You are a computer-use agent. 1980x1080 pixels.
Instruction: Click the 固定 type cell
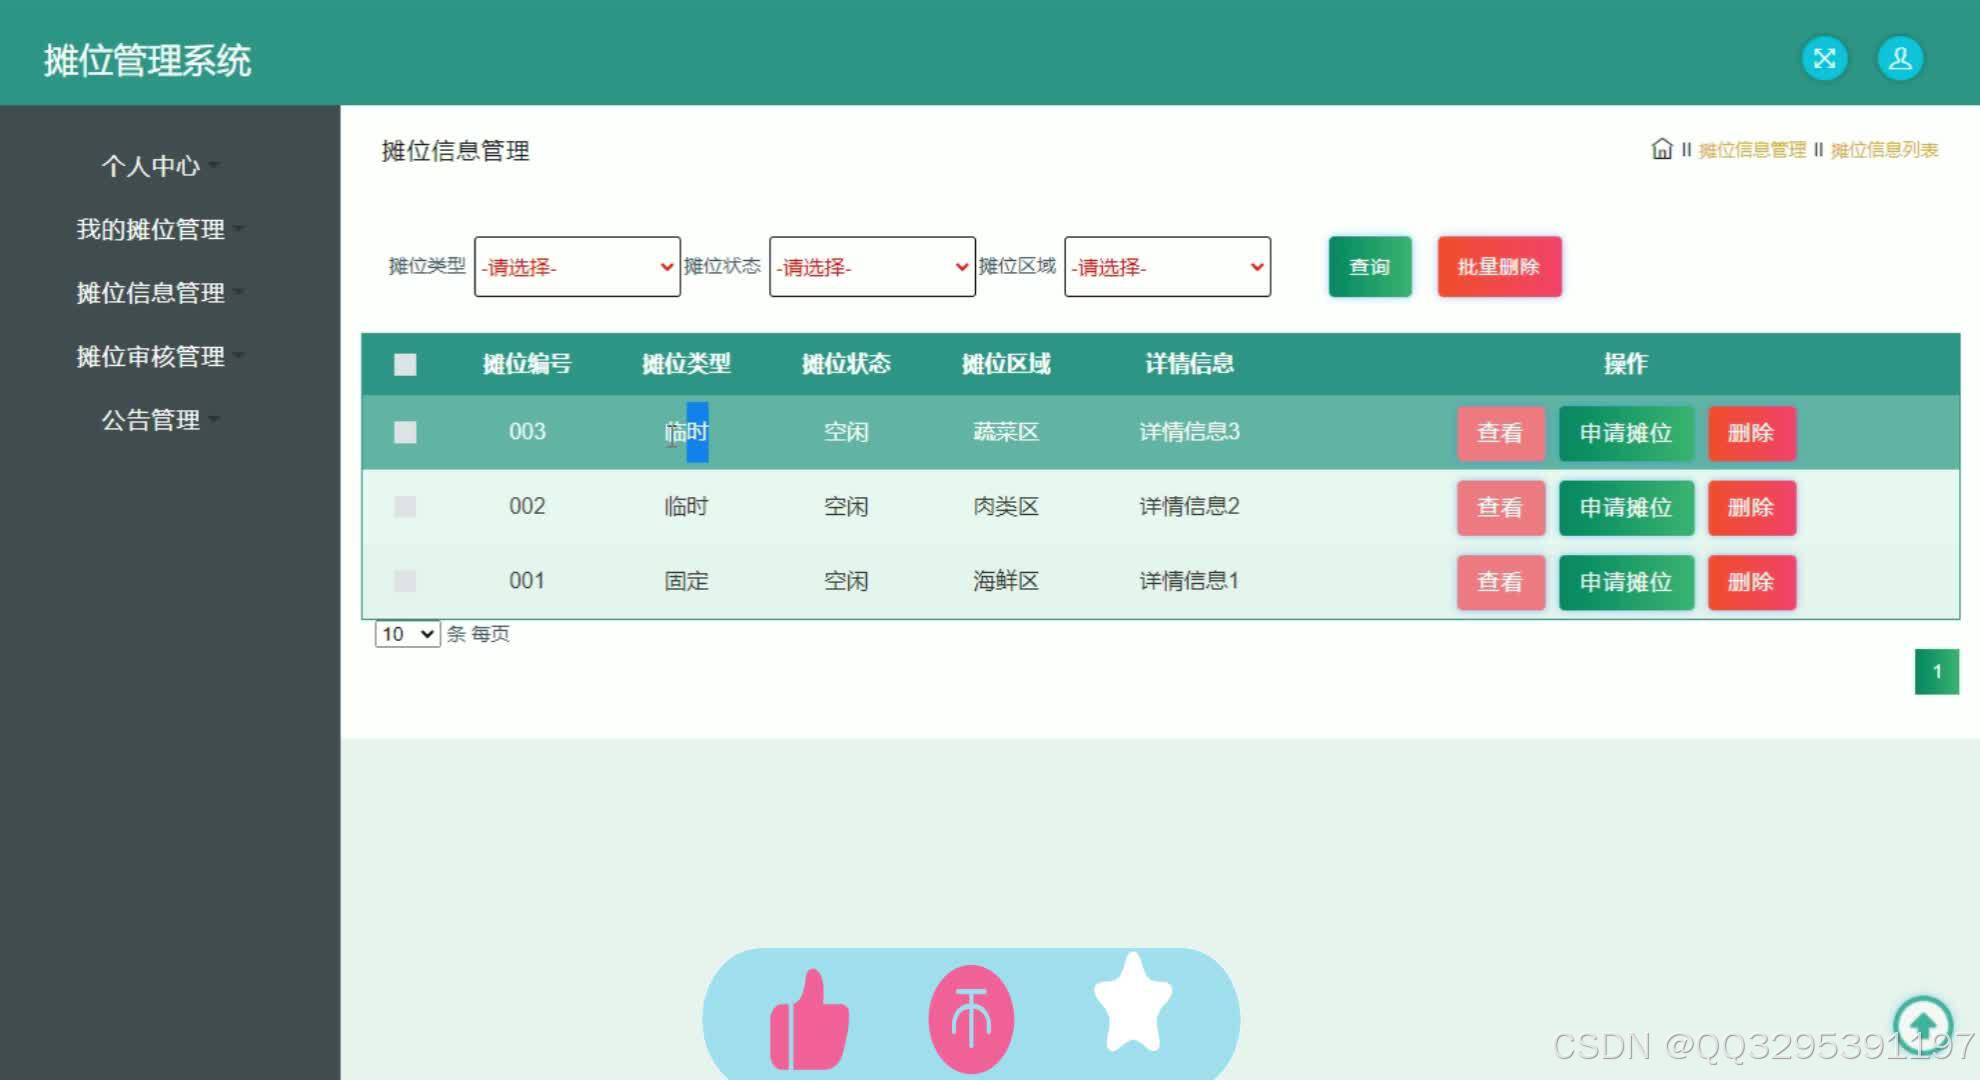pos(686,581)
